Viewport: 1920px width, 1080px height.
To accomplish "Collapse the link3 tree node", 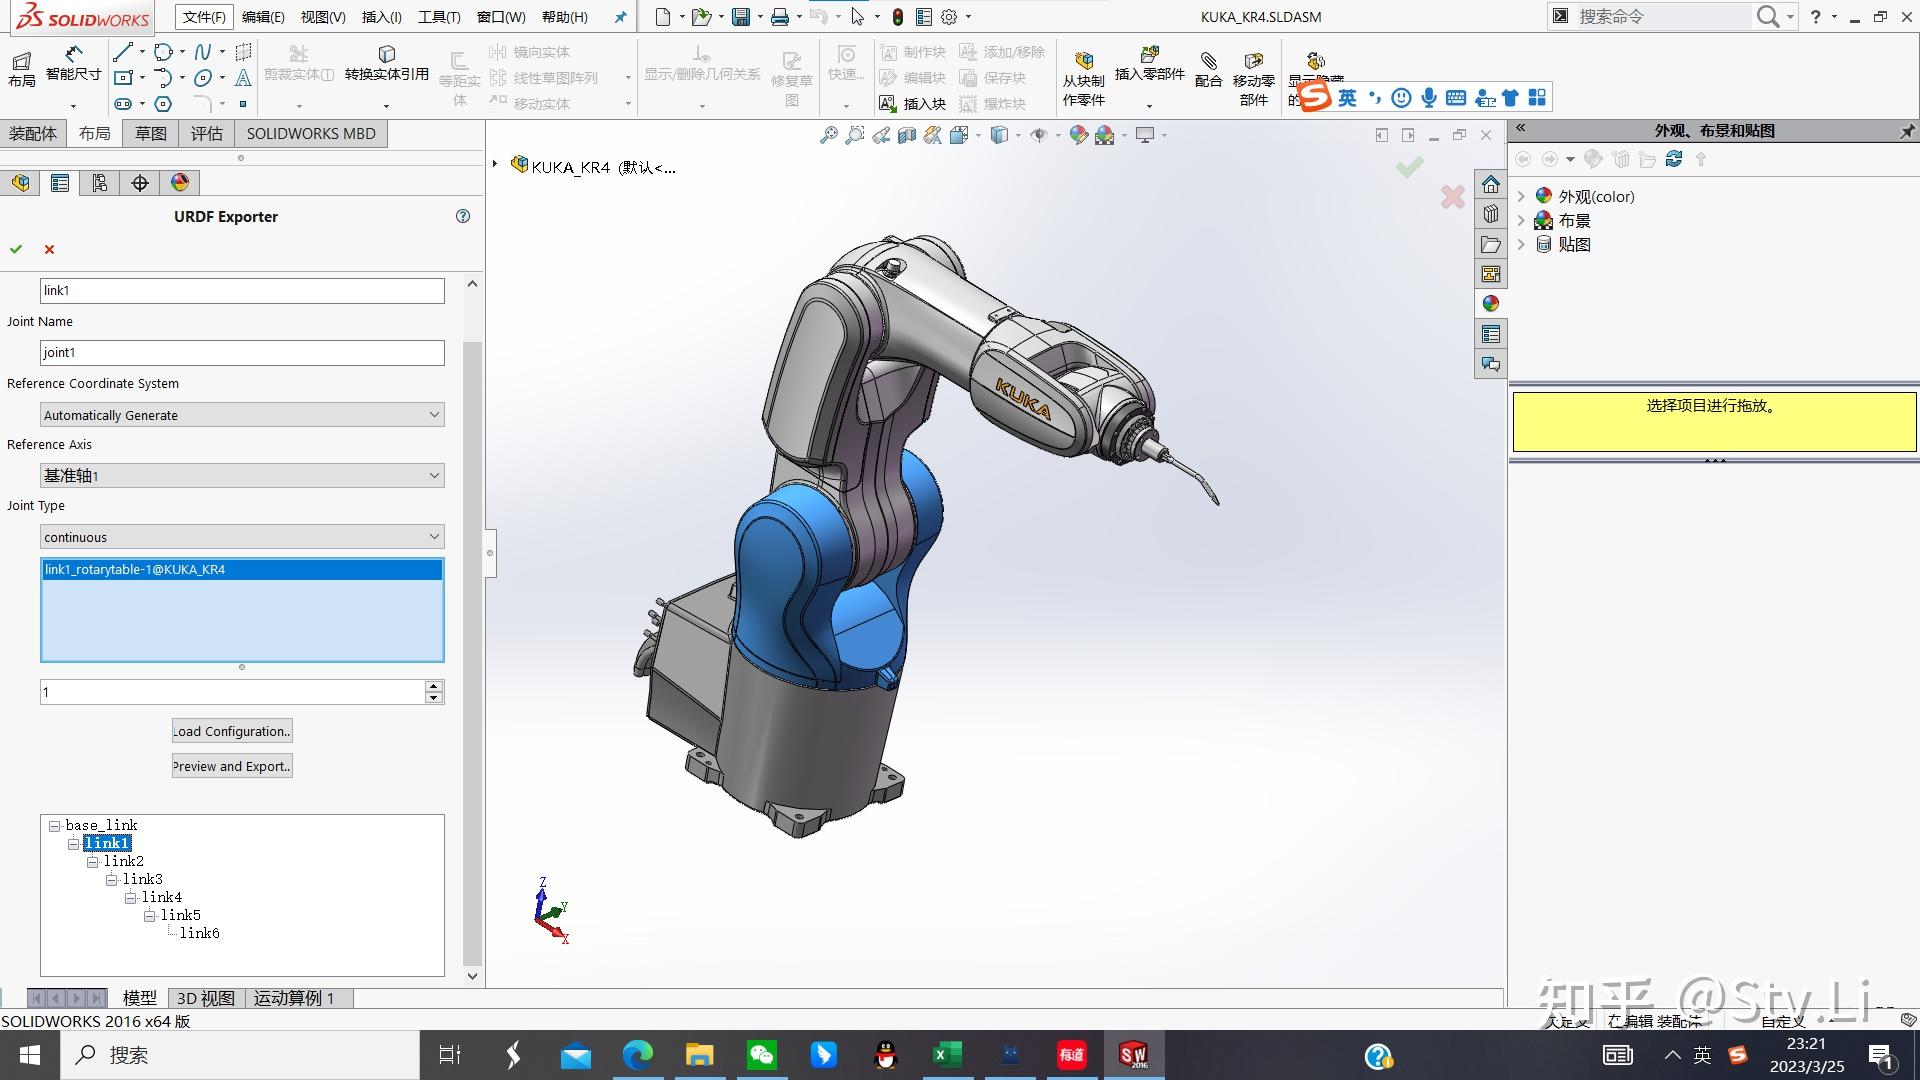I will click(x=112, y=880).
